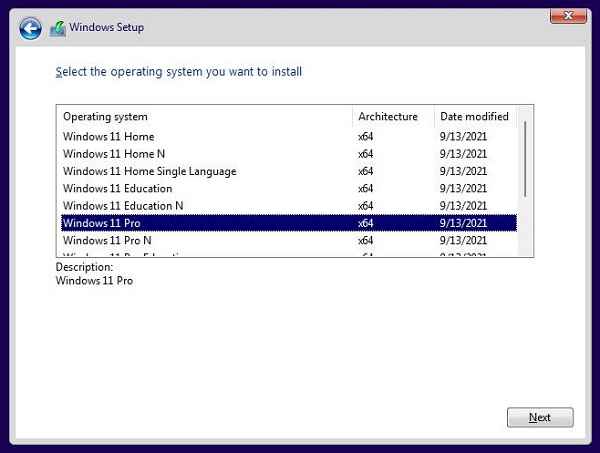Click the Description text Windows 11 Pro

click(x=95, y=280)
